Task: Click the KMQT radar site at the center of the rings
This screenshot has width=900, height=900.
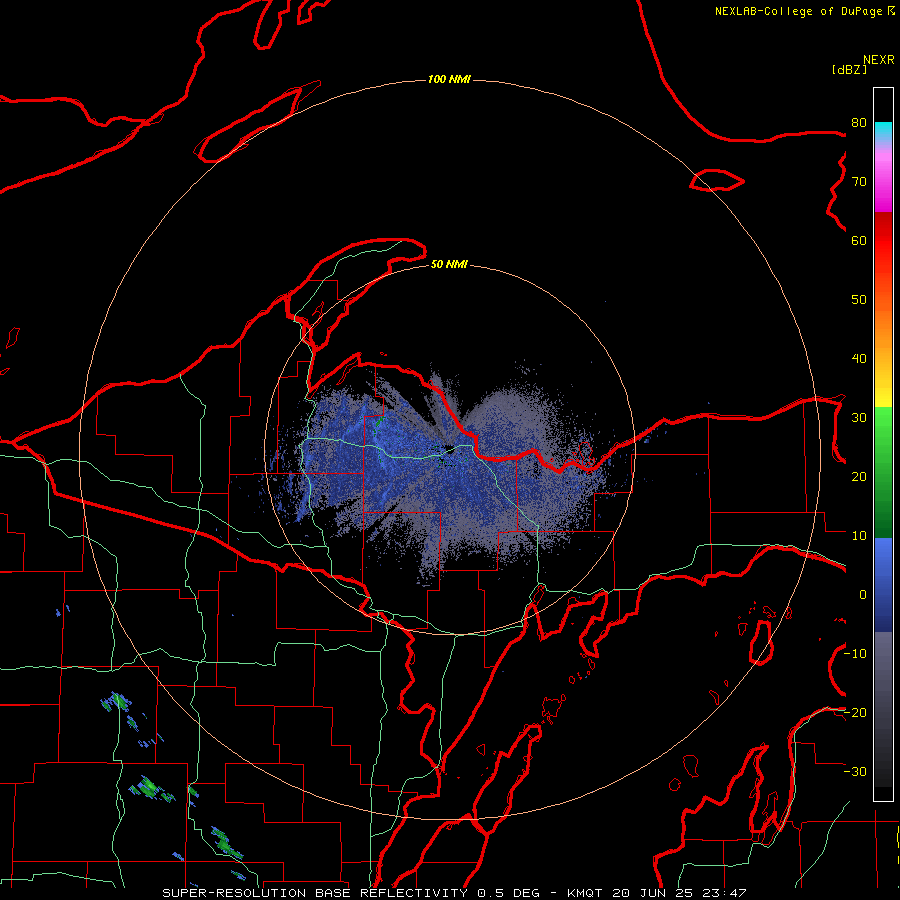Action: coord(449,449)
